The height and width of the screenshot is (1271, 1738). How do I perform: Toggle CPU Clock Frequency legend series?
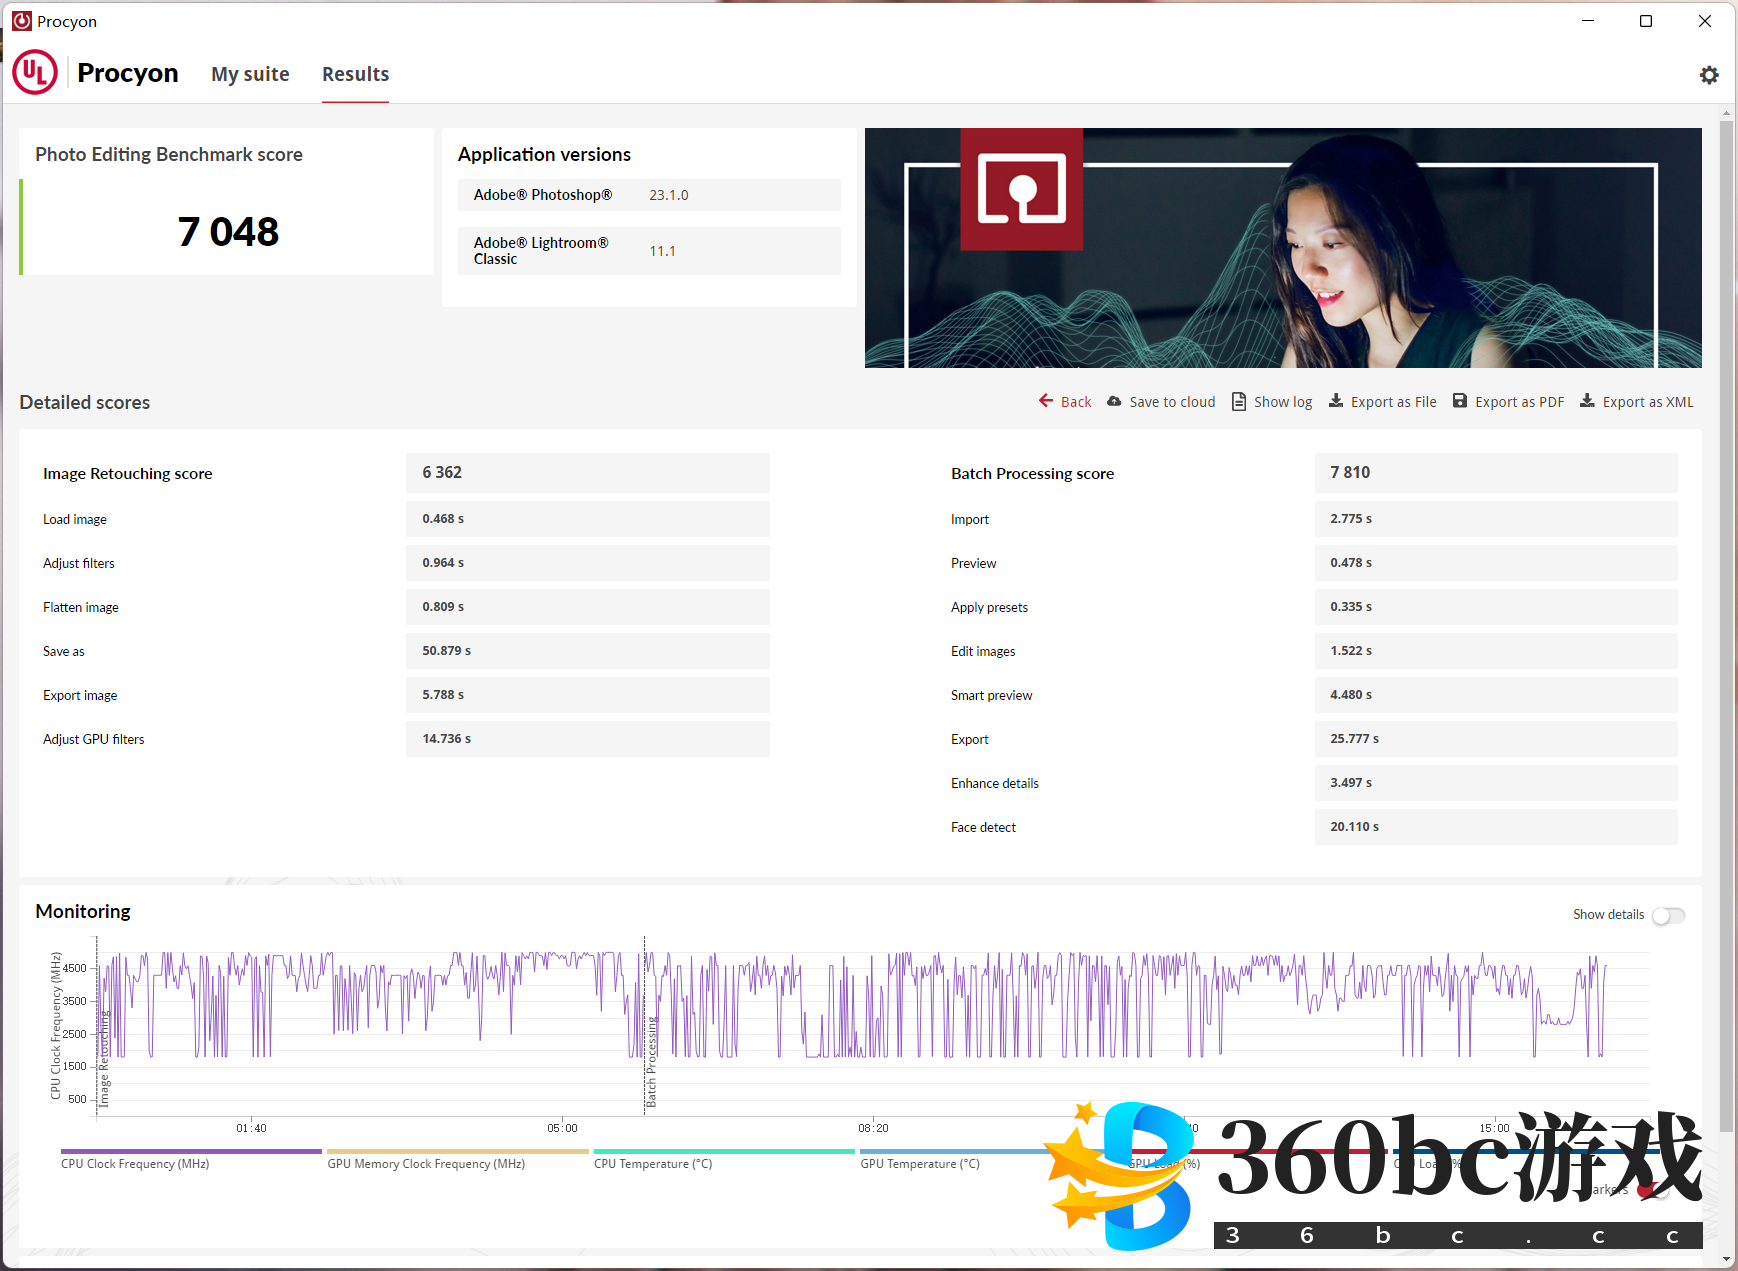tap(135, 1163)
